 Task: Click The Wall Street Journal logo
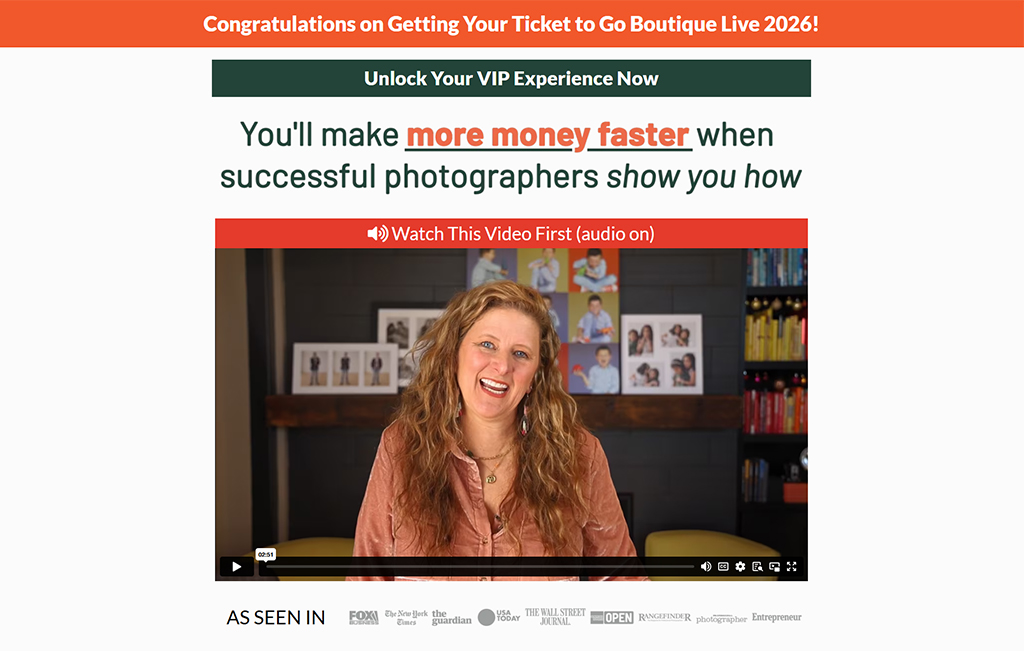(555, 616)
